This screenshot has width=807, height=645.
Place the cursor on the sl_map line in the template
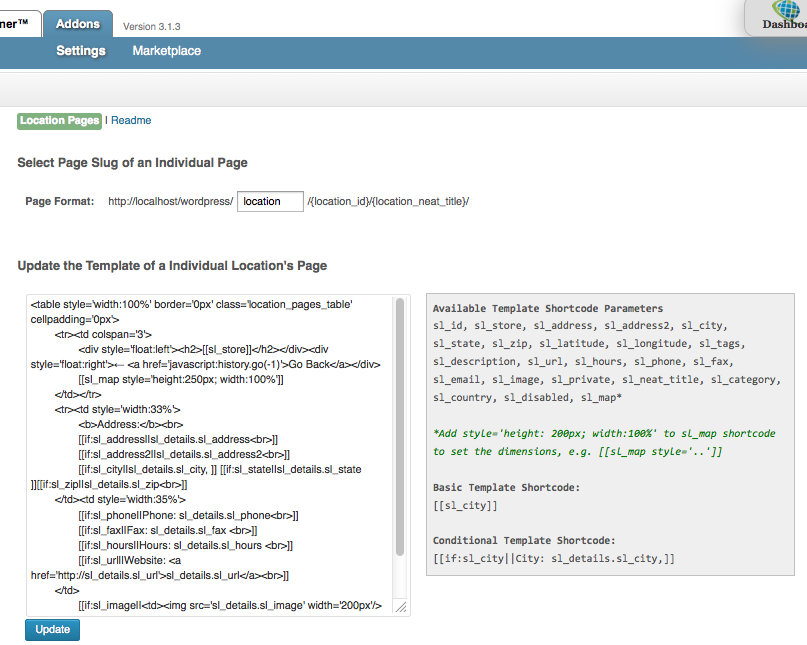point(180,380)
